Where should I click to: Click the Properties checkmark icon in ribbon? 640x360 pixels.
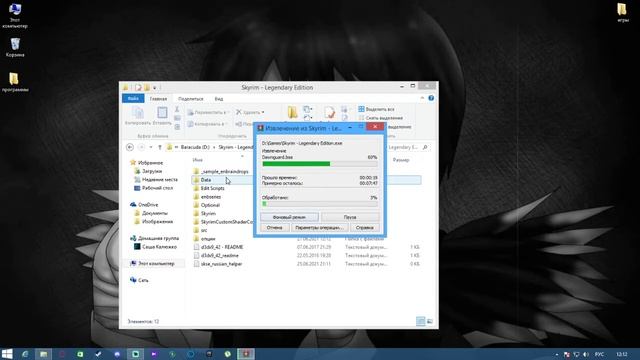[329, 112]
